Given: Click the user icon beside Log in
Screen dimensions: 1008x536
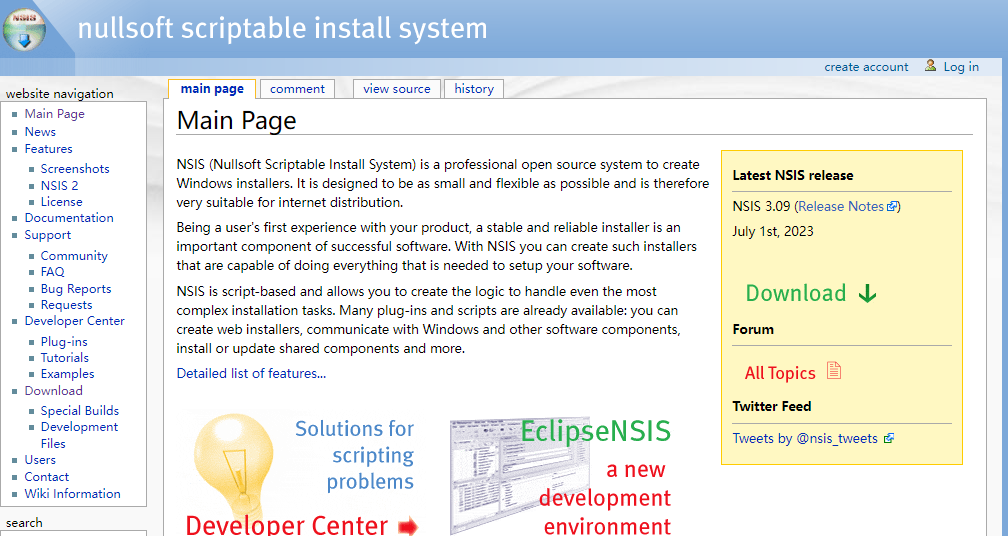Looking at the screenshot, I should tap(930, 66).
